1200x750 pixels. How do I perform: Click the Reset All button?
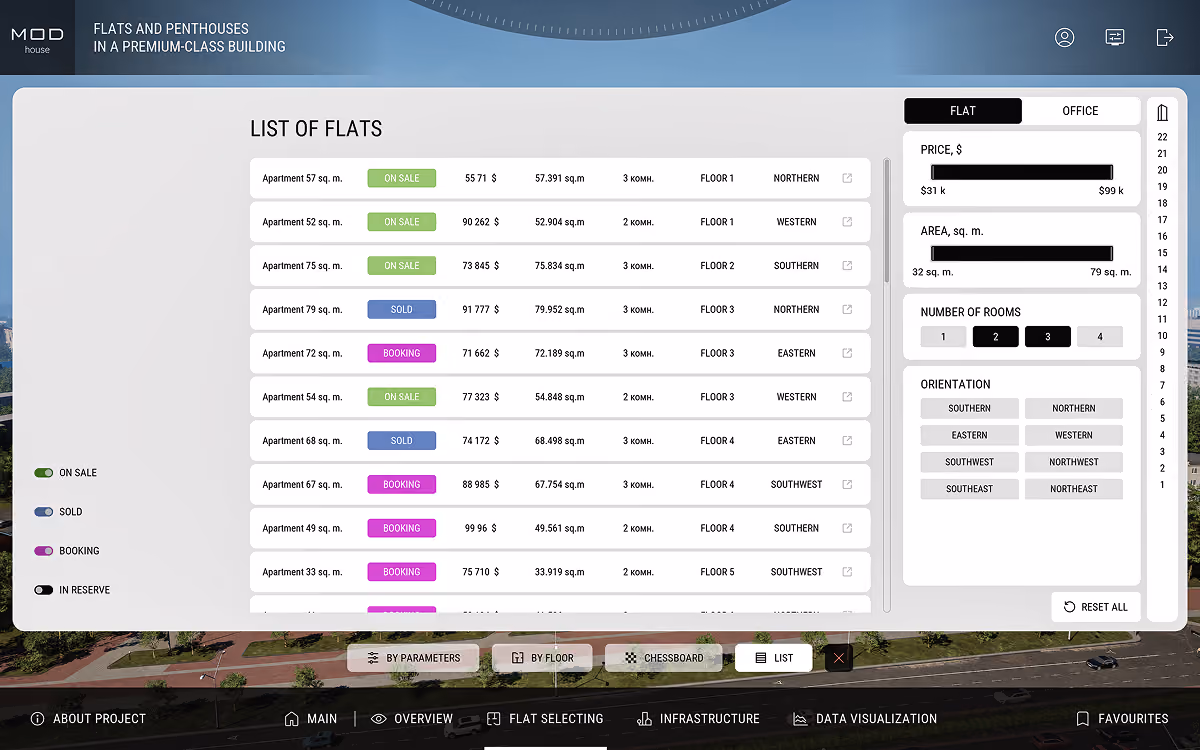point(1095,607)
